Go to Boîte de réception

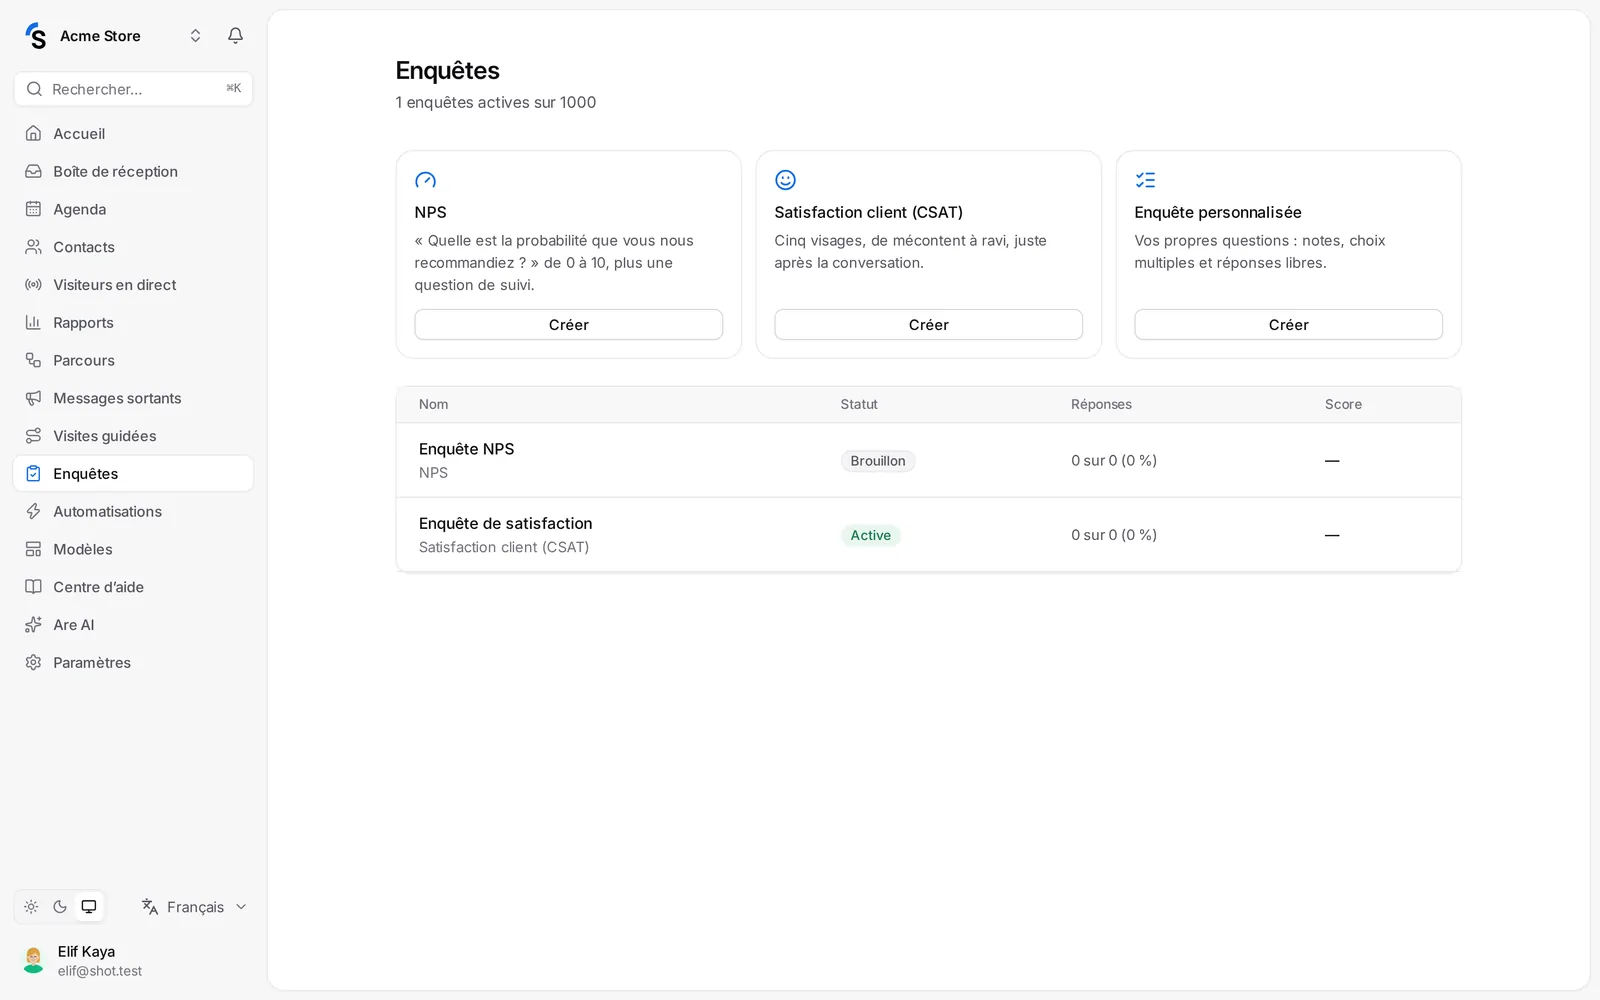(133, 171)
